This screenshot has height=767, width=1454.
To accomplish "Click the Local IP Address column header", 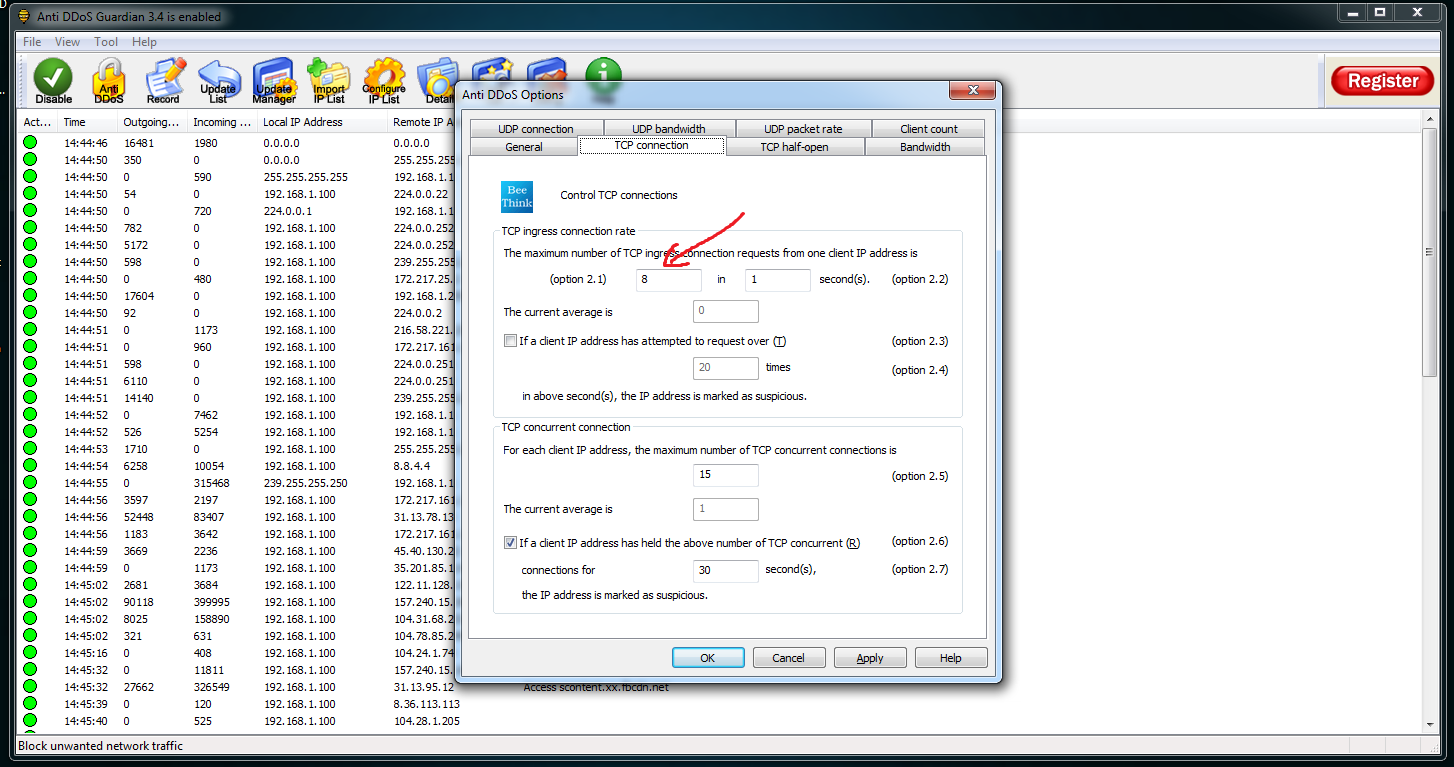I will (x=322, y=122).
